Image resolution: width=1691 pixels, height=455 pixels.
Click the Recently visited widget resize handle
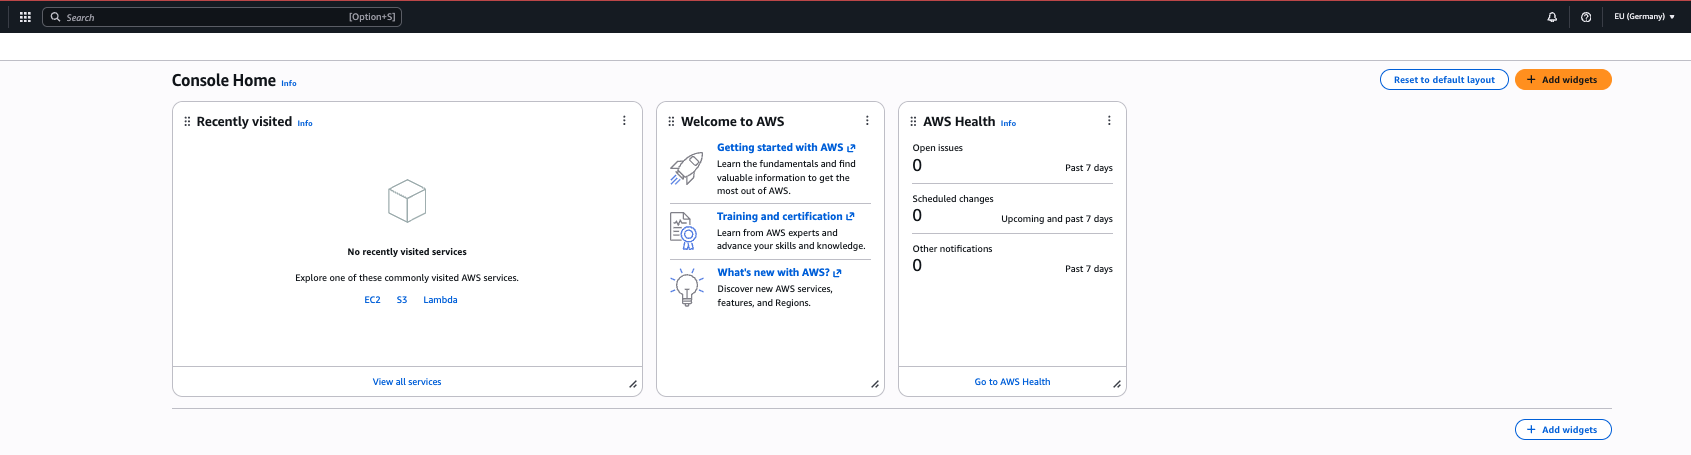coord(633,384)
